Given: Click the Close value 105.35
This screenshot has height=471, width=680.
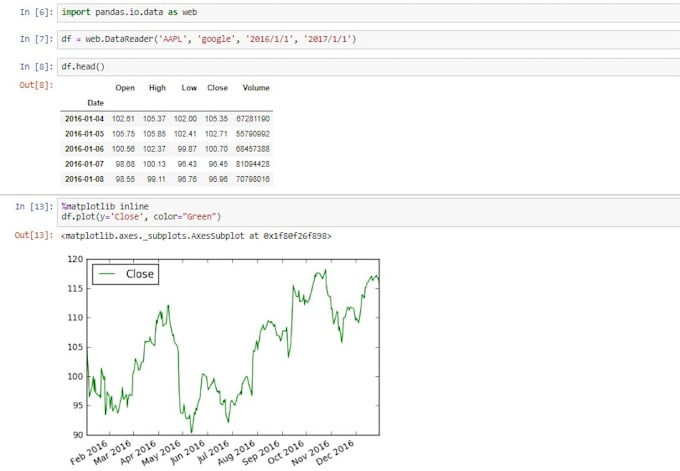Looking at the screenshot, I should click(x=216, y=119).
